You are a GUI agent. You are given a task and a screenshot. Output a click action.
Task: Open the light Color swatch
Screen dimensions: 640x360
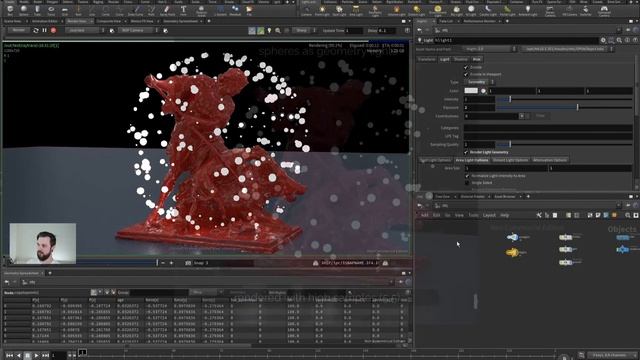pyautogui.click(x=471, y=91)
